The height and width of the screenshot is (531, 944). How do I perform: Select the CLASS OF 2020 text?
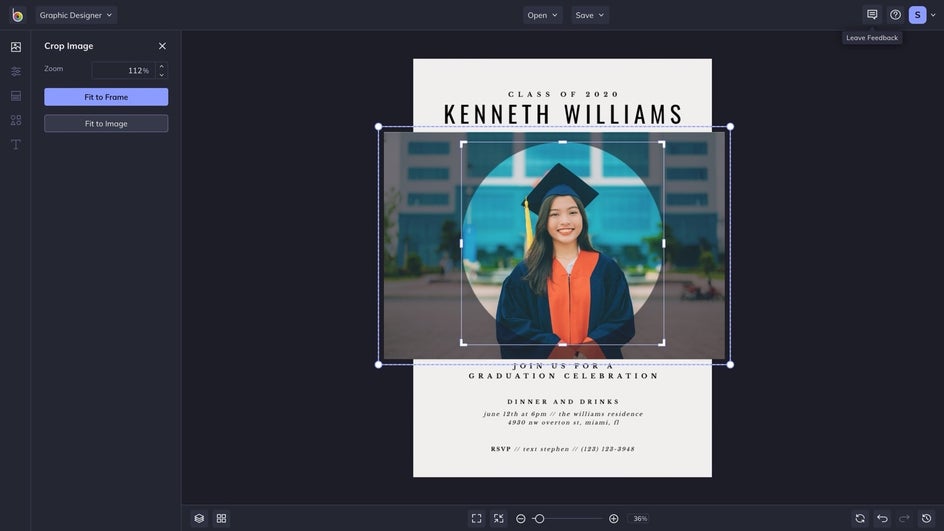coord(563,94)
